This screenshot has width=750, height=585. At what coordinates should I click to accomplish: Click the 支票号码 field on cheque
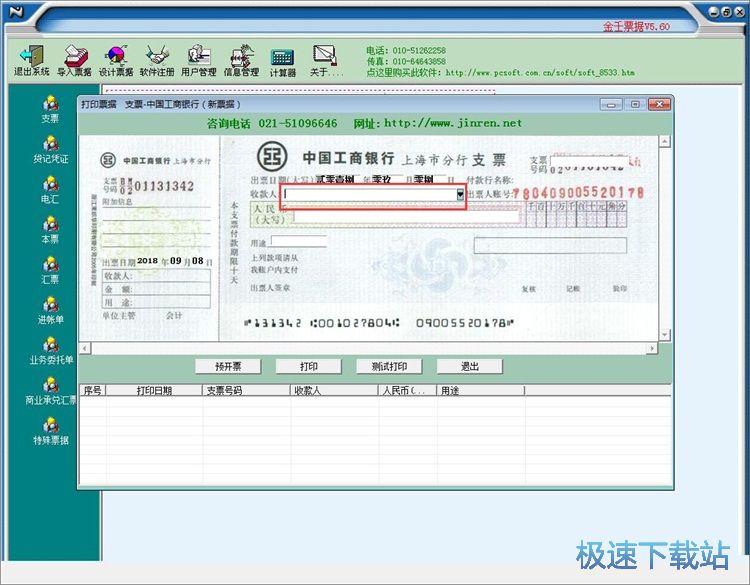tap(589, 163)
